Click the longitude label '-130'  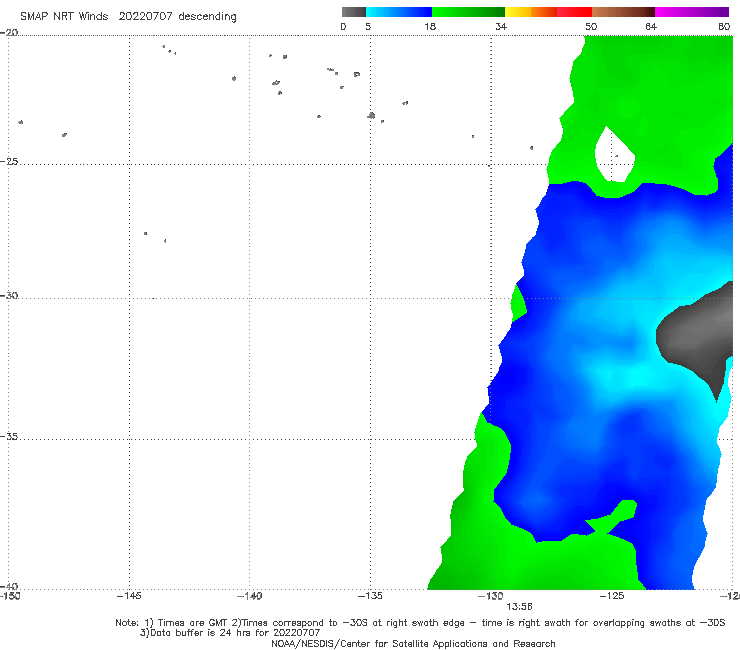(x=491, y=596)
